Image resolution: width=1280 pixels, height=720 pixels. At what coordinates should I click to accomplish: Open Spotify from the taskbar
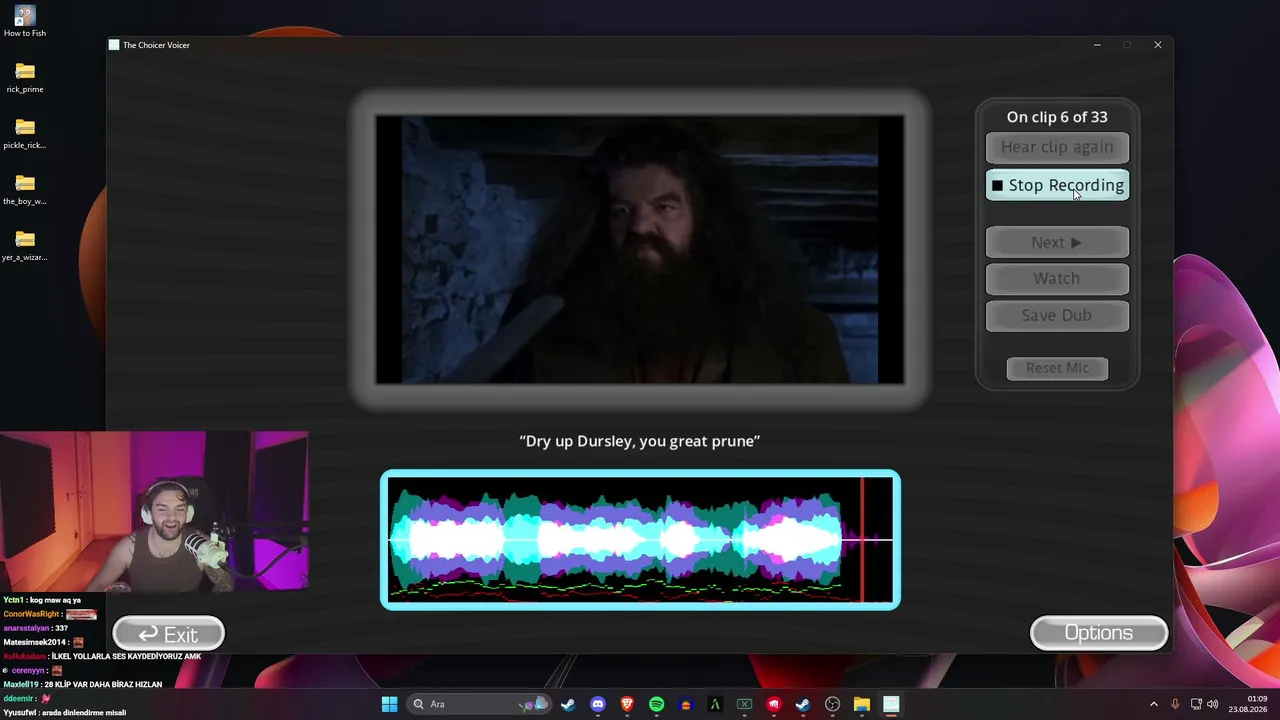(x=656, y=704)
